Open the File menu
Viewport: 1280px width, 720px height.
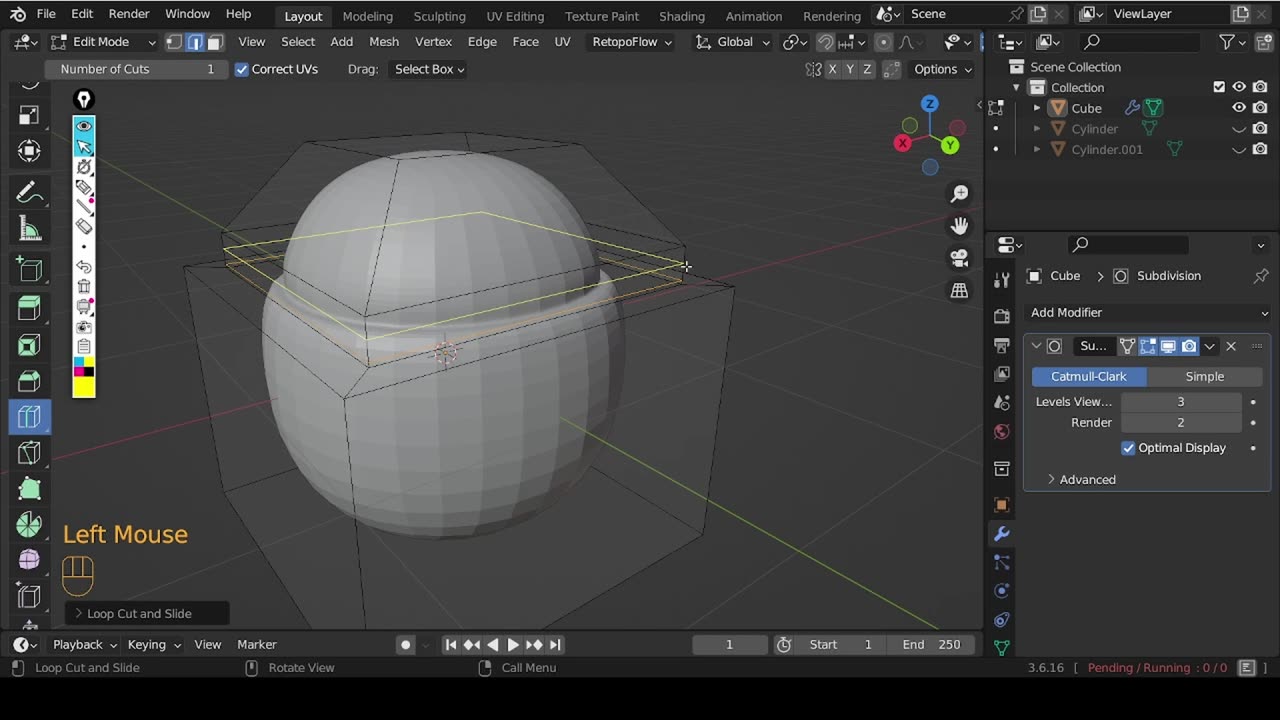tap(46, 14)
